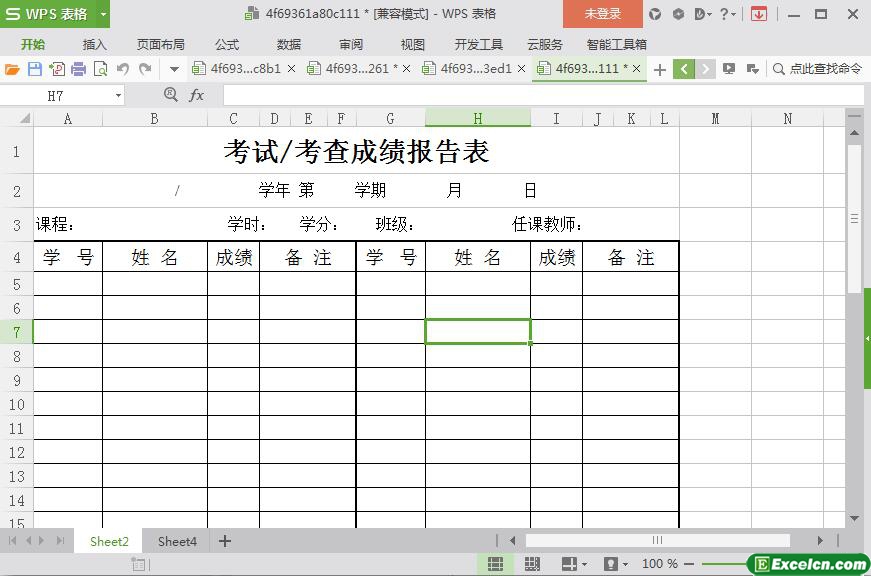Select the 课程: cell

click(x=54, y=224)
